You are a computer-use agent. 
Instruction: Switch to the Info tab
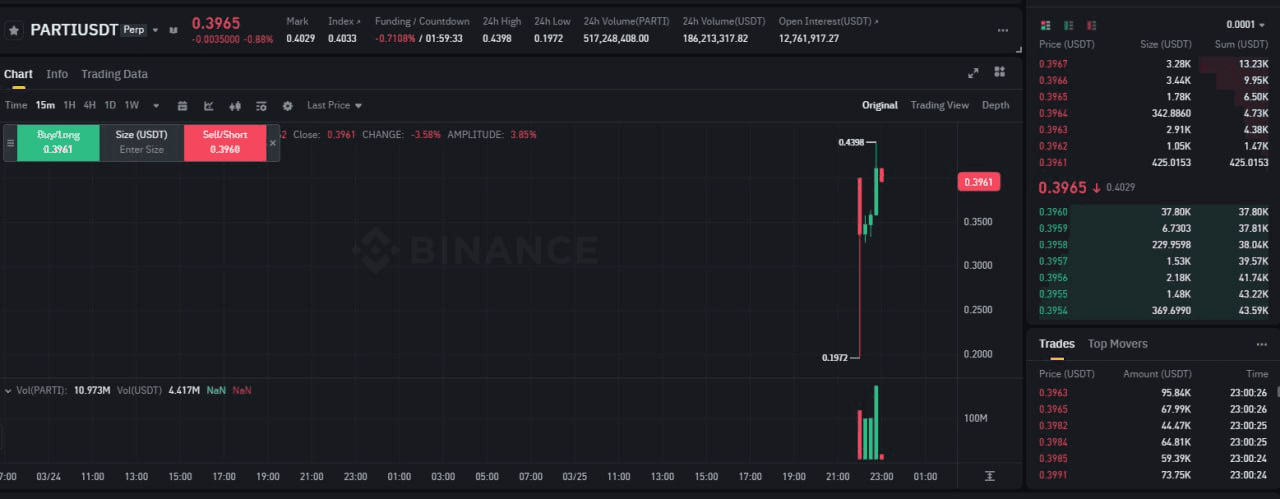click(57, 74)
